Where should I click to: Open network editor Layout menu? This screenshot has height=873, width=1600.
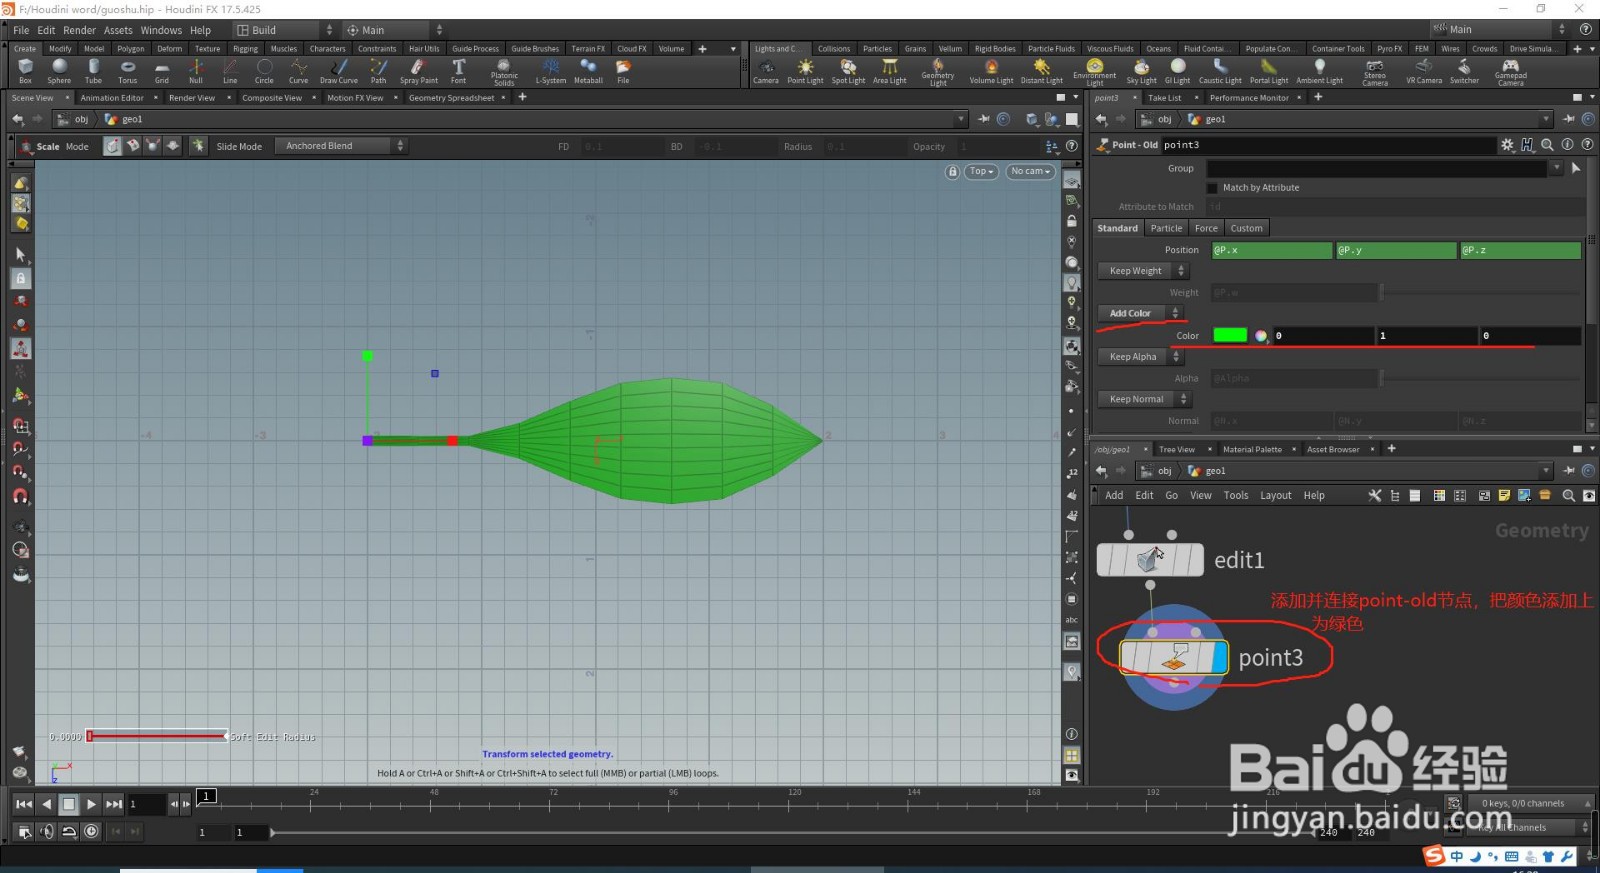coord(1275,496)
